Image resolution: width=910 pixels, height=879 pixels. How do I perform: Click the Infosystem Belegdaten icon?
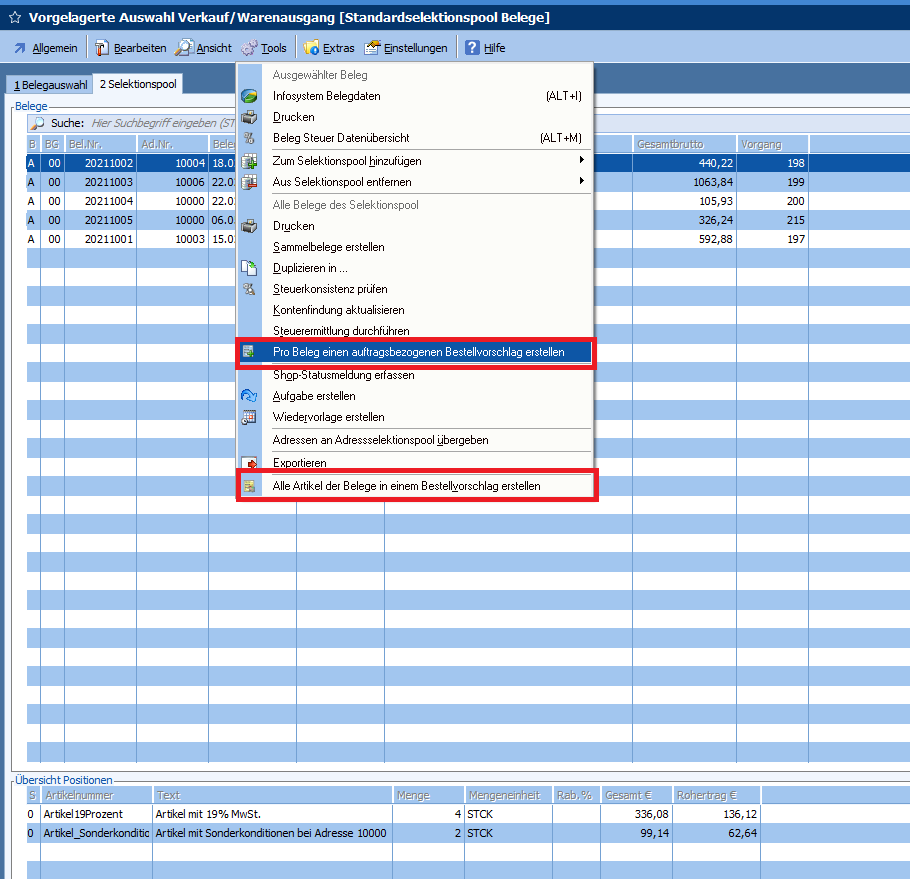pos(249,96)
